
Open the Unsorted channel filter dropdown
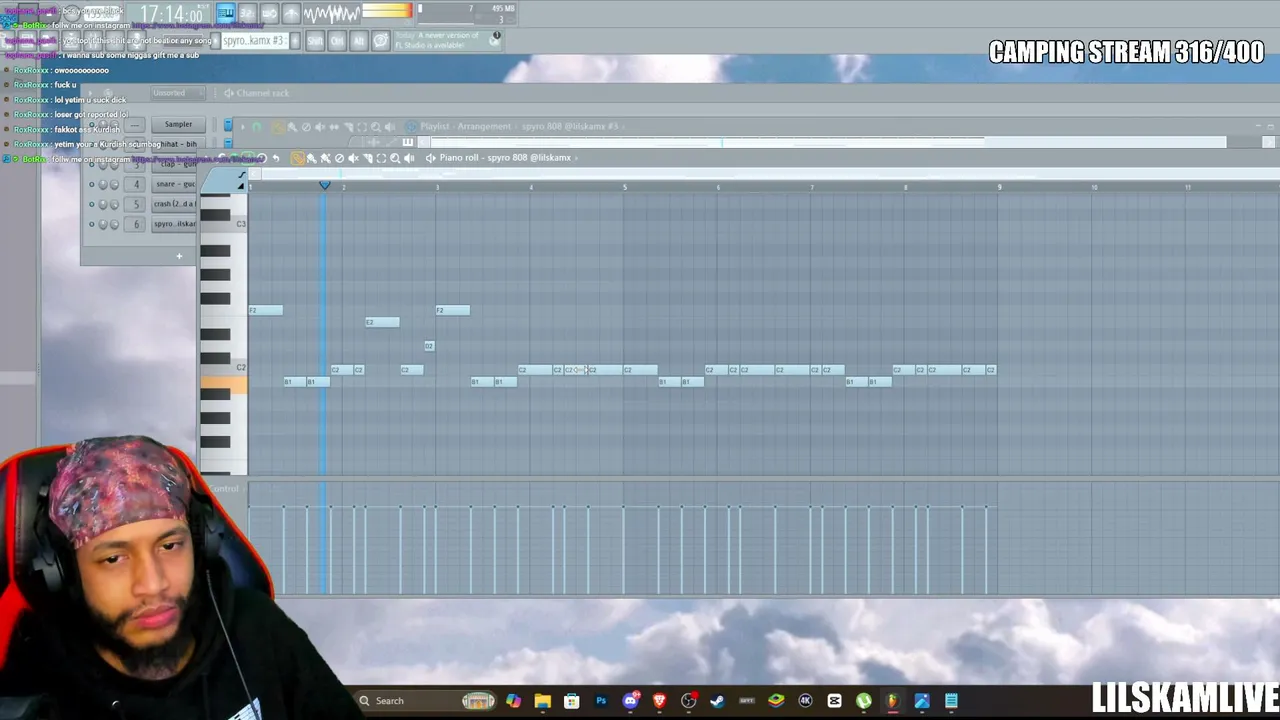click(x=177, y=93)
